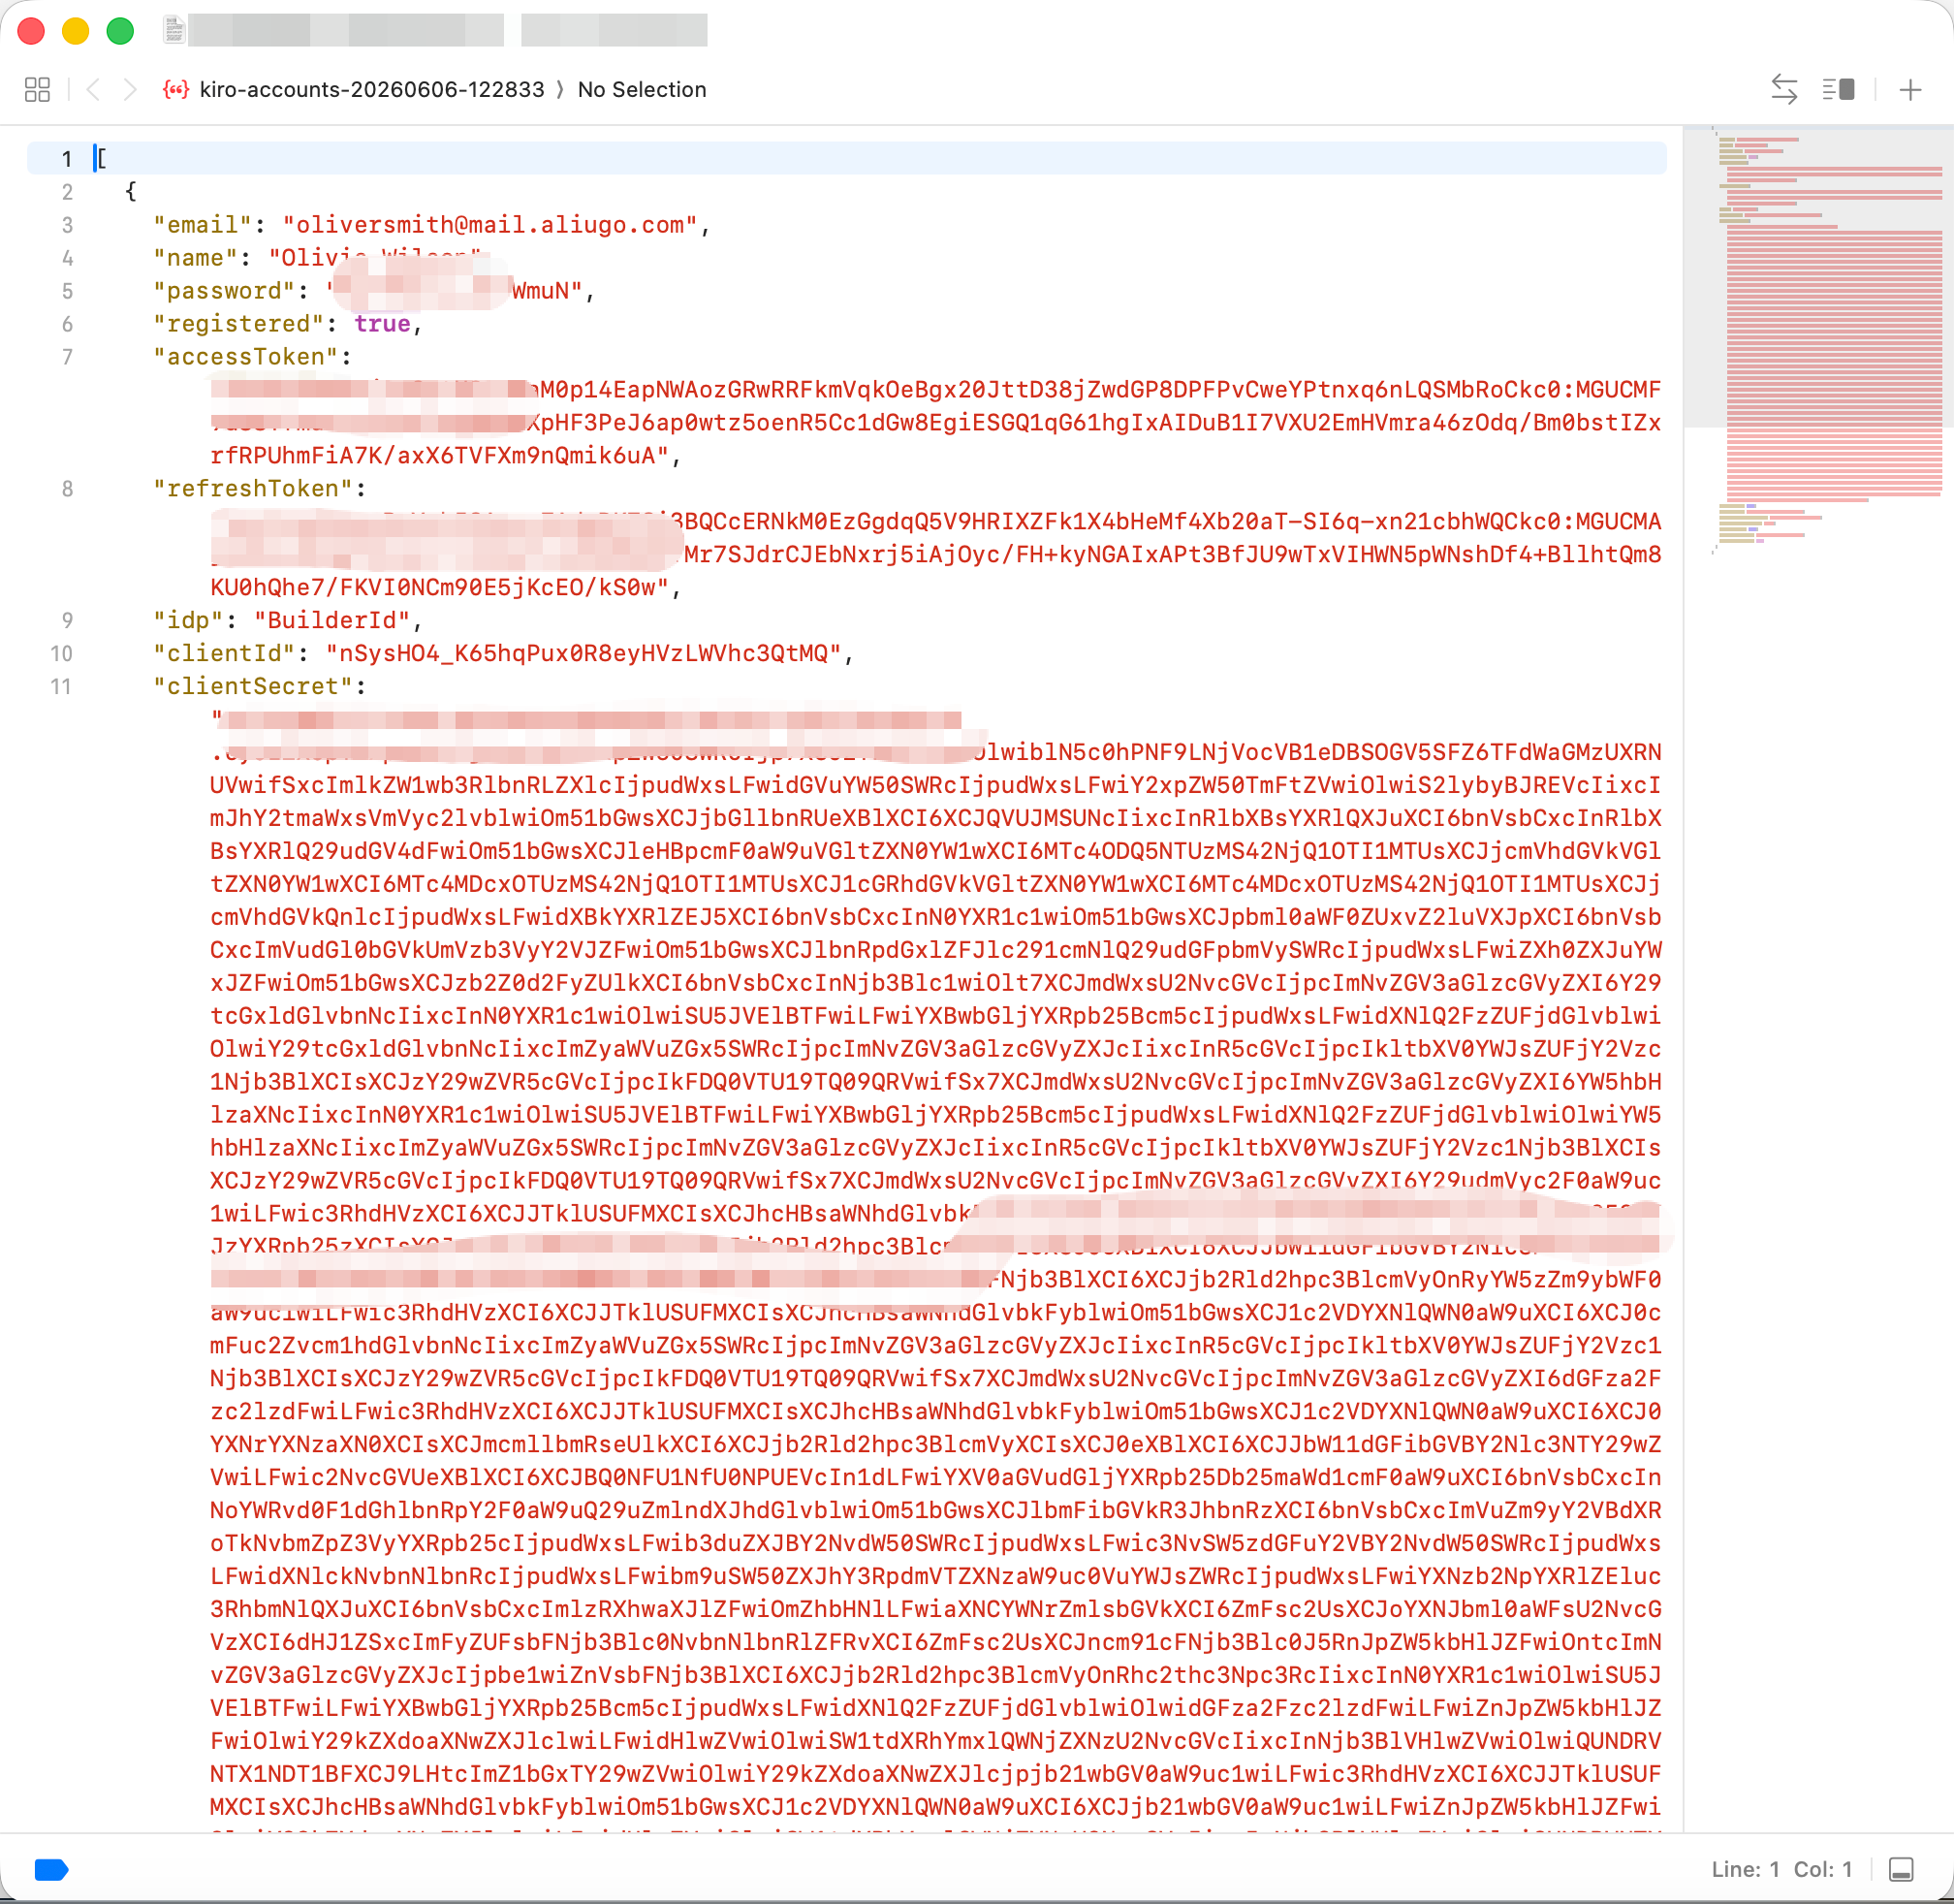1954x1904 pixels.
Task: Go back with the left chevron arrow
Action: [93, 90]
